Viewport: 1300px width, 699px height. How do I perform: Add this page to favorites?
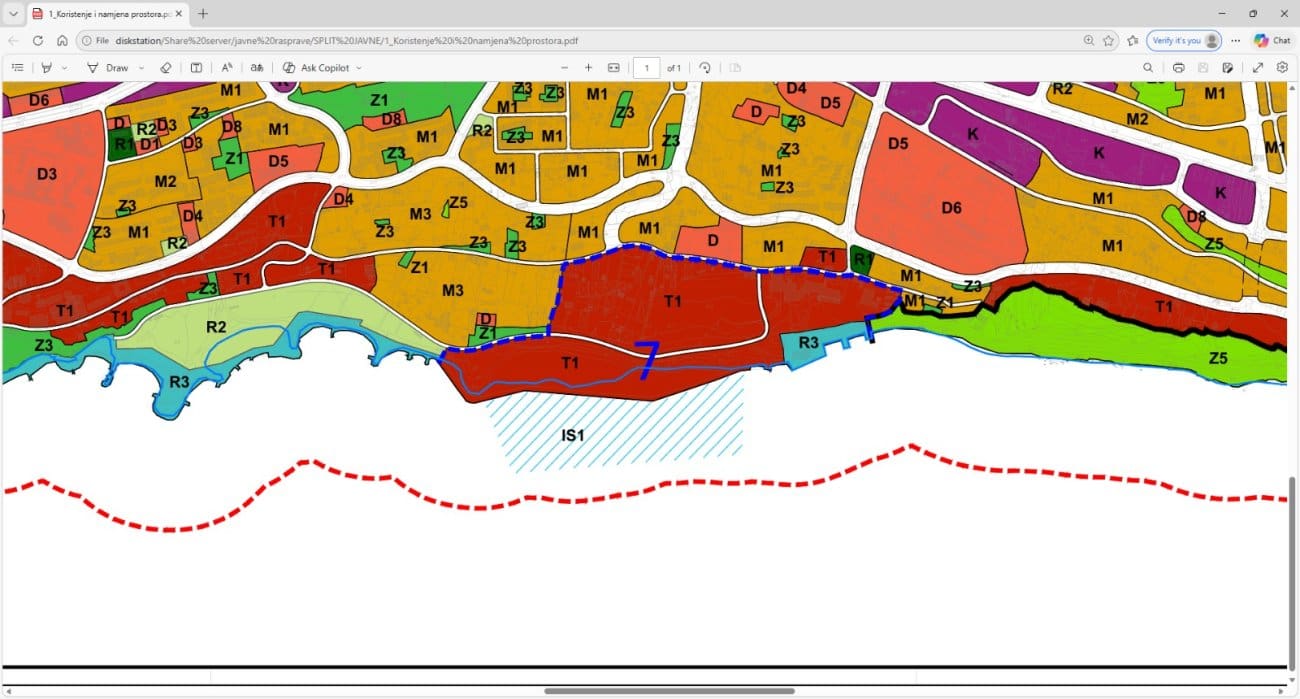(x=1109, y=41)
